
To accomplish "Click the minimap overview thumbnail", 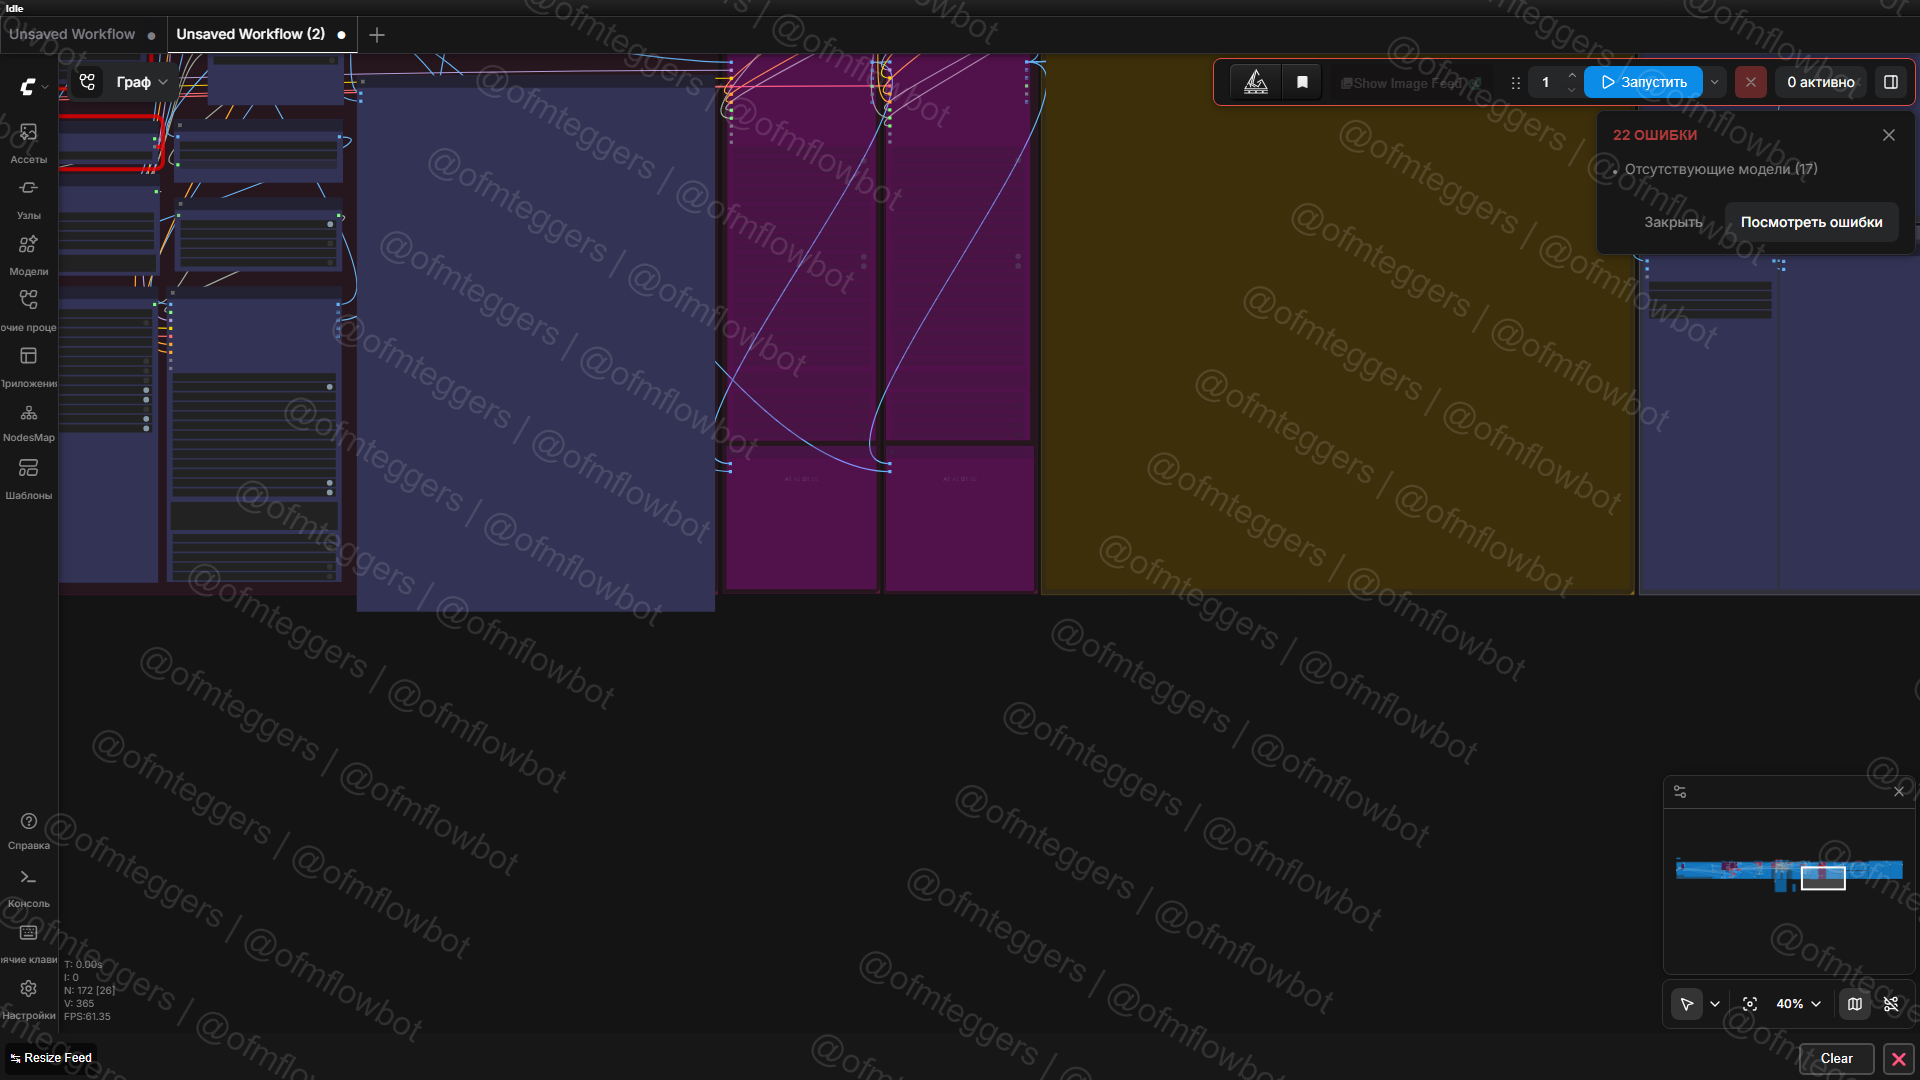I will pos(1789,872).
